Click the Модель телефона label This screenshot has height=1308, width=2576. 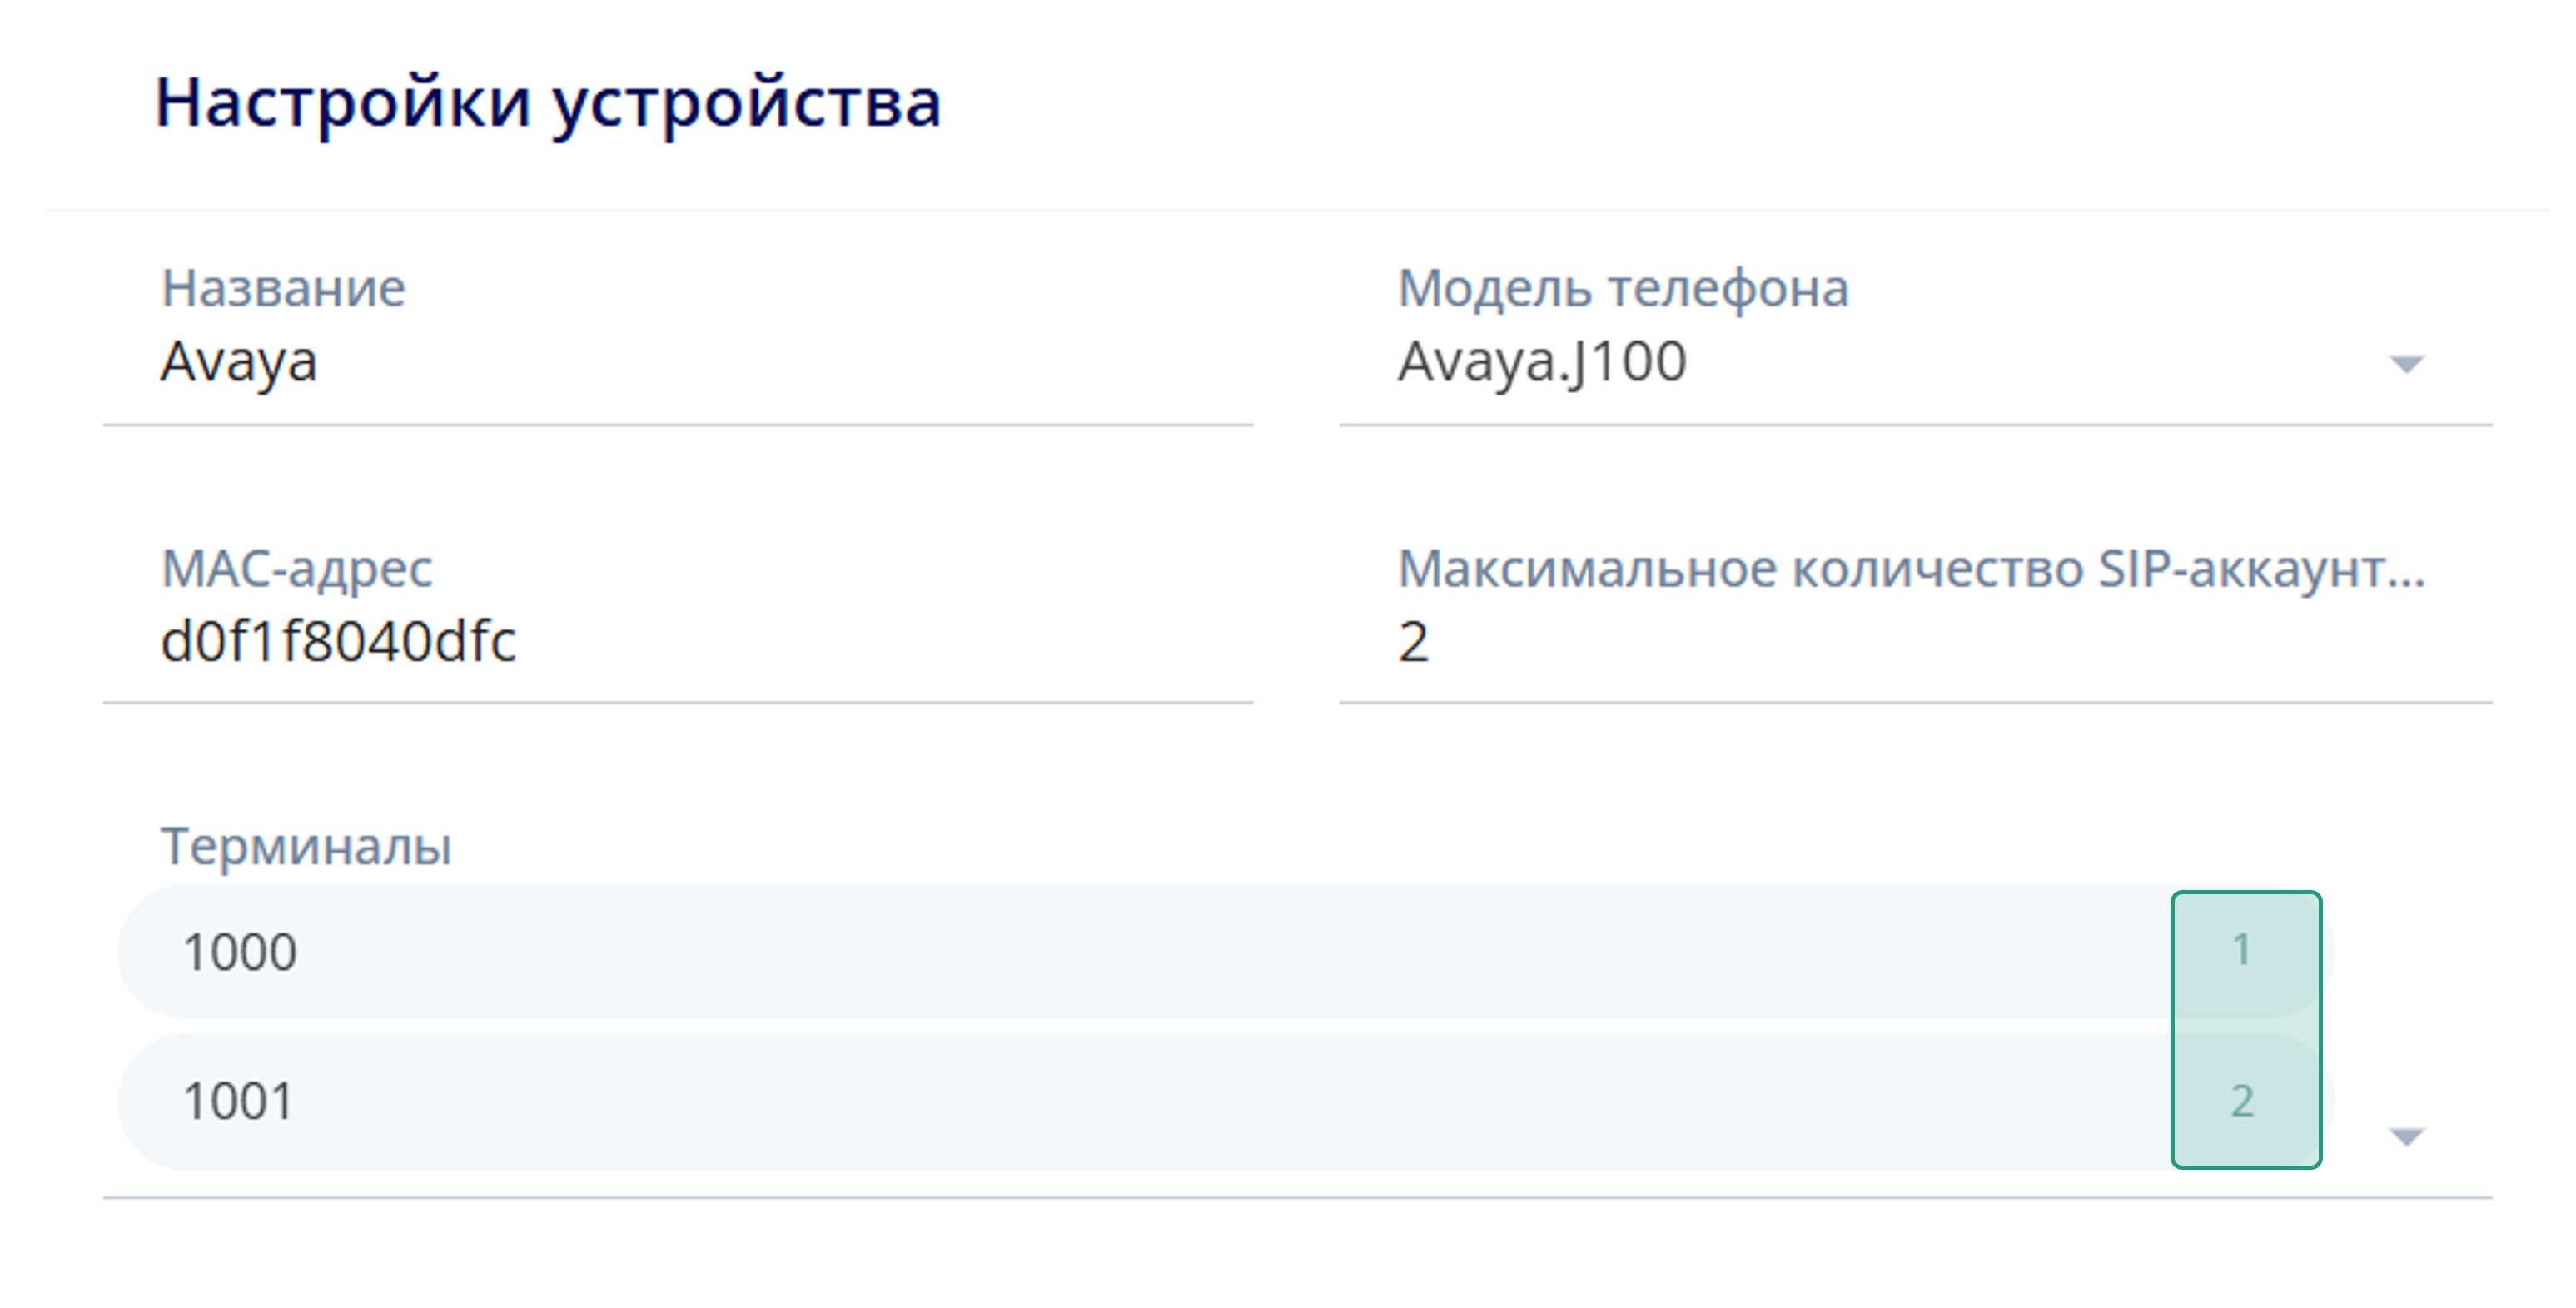(1622, 288)
